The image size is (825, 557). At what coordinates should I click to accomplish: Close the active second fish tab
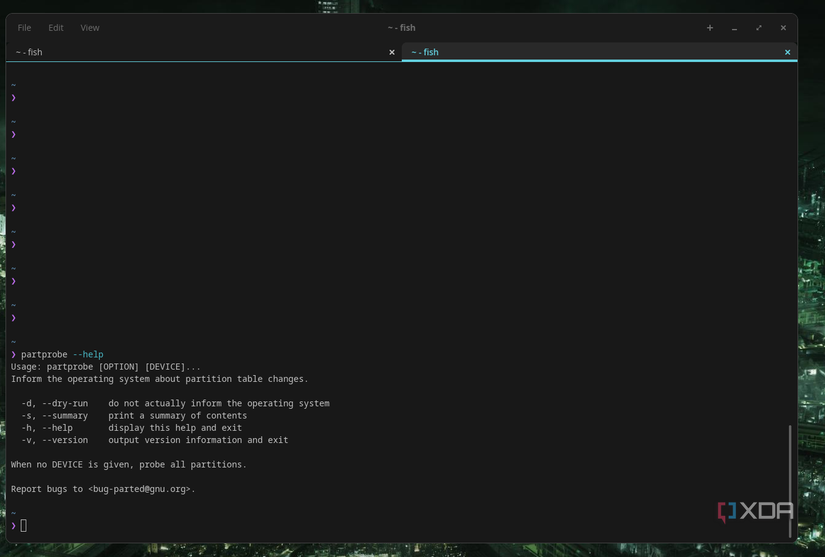787,52
